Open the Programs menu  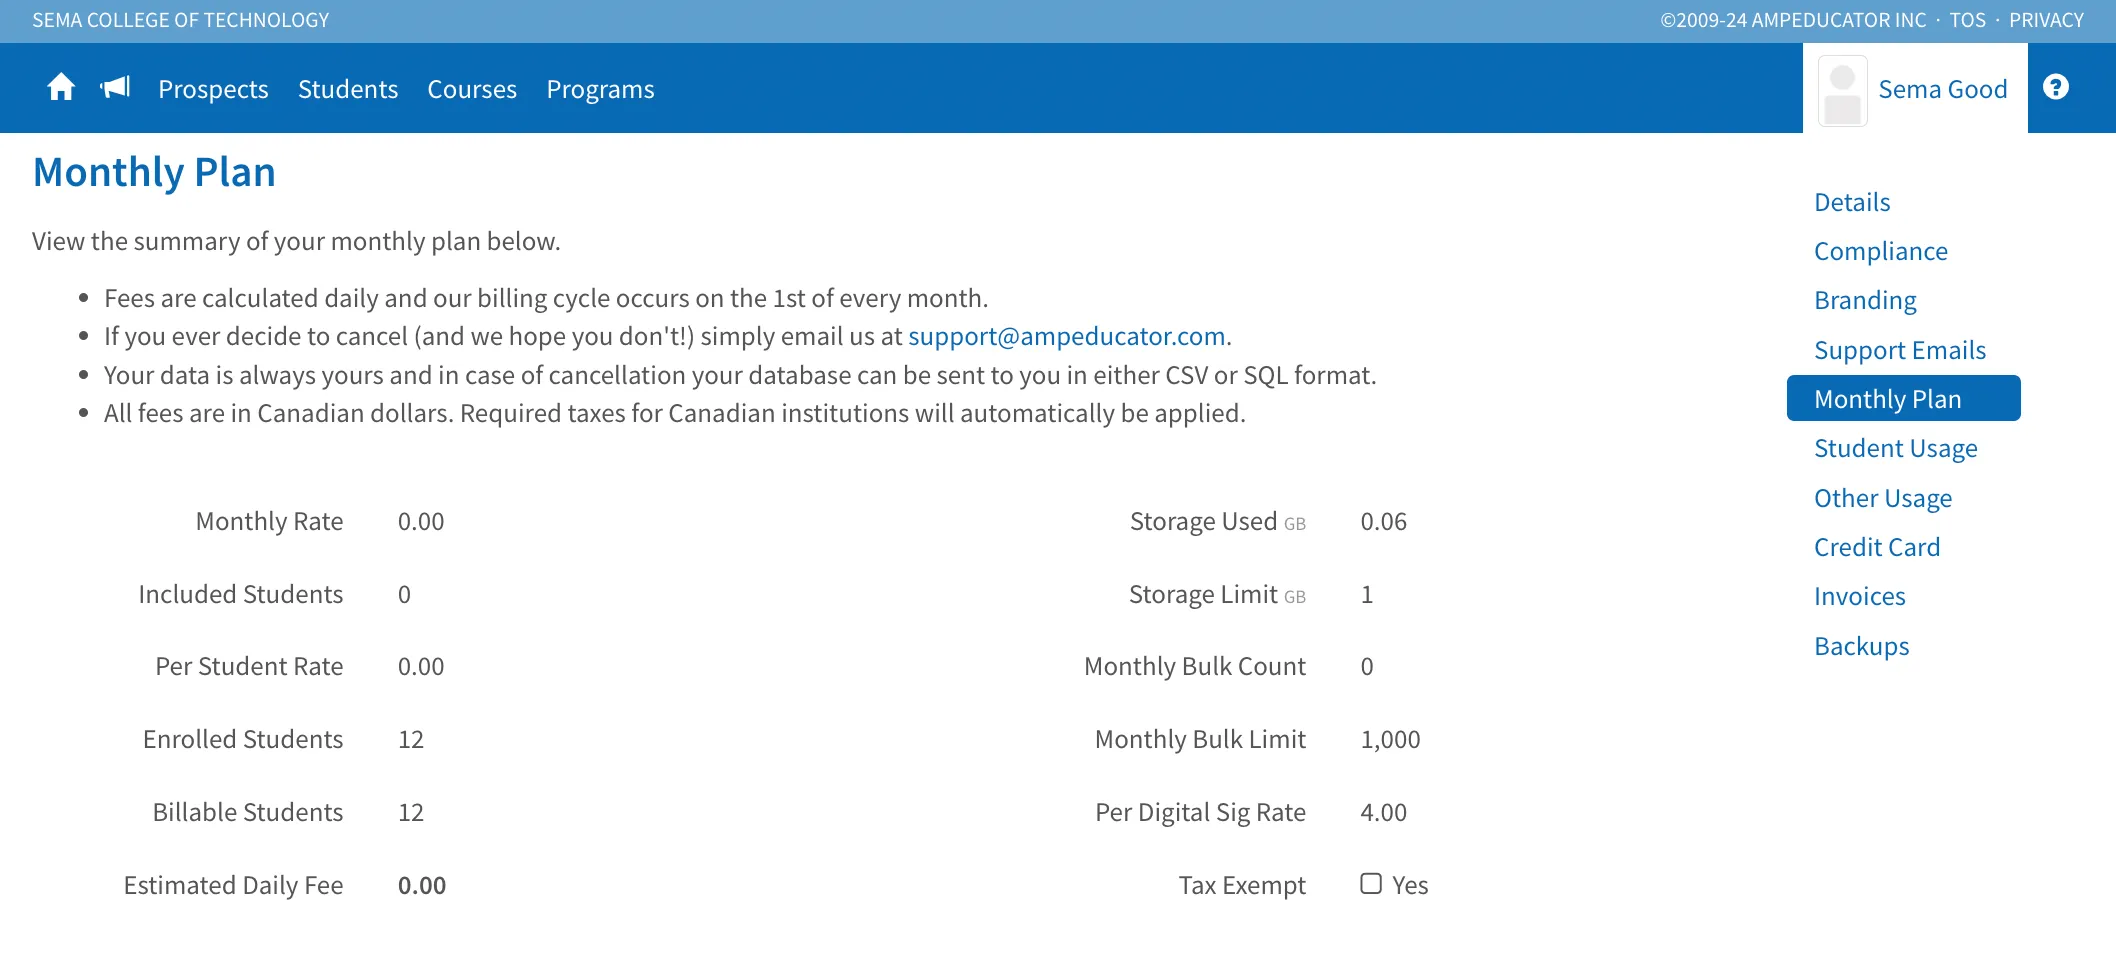click(600, 89)
